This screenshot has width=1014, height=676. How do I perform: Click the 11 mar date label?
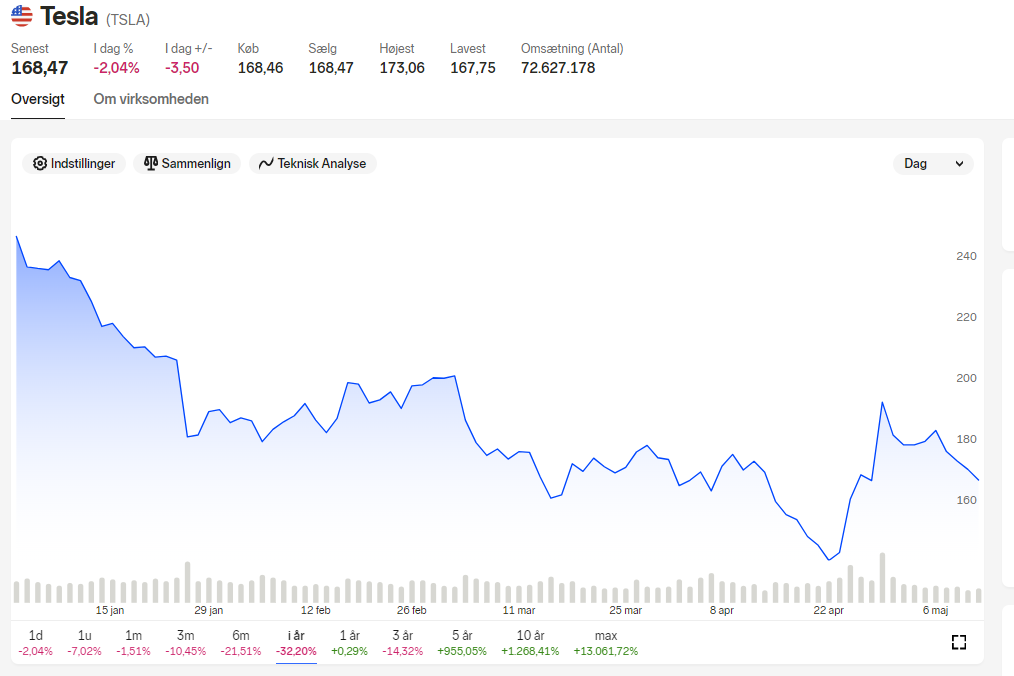point(519,610)
